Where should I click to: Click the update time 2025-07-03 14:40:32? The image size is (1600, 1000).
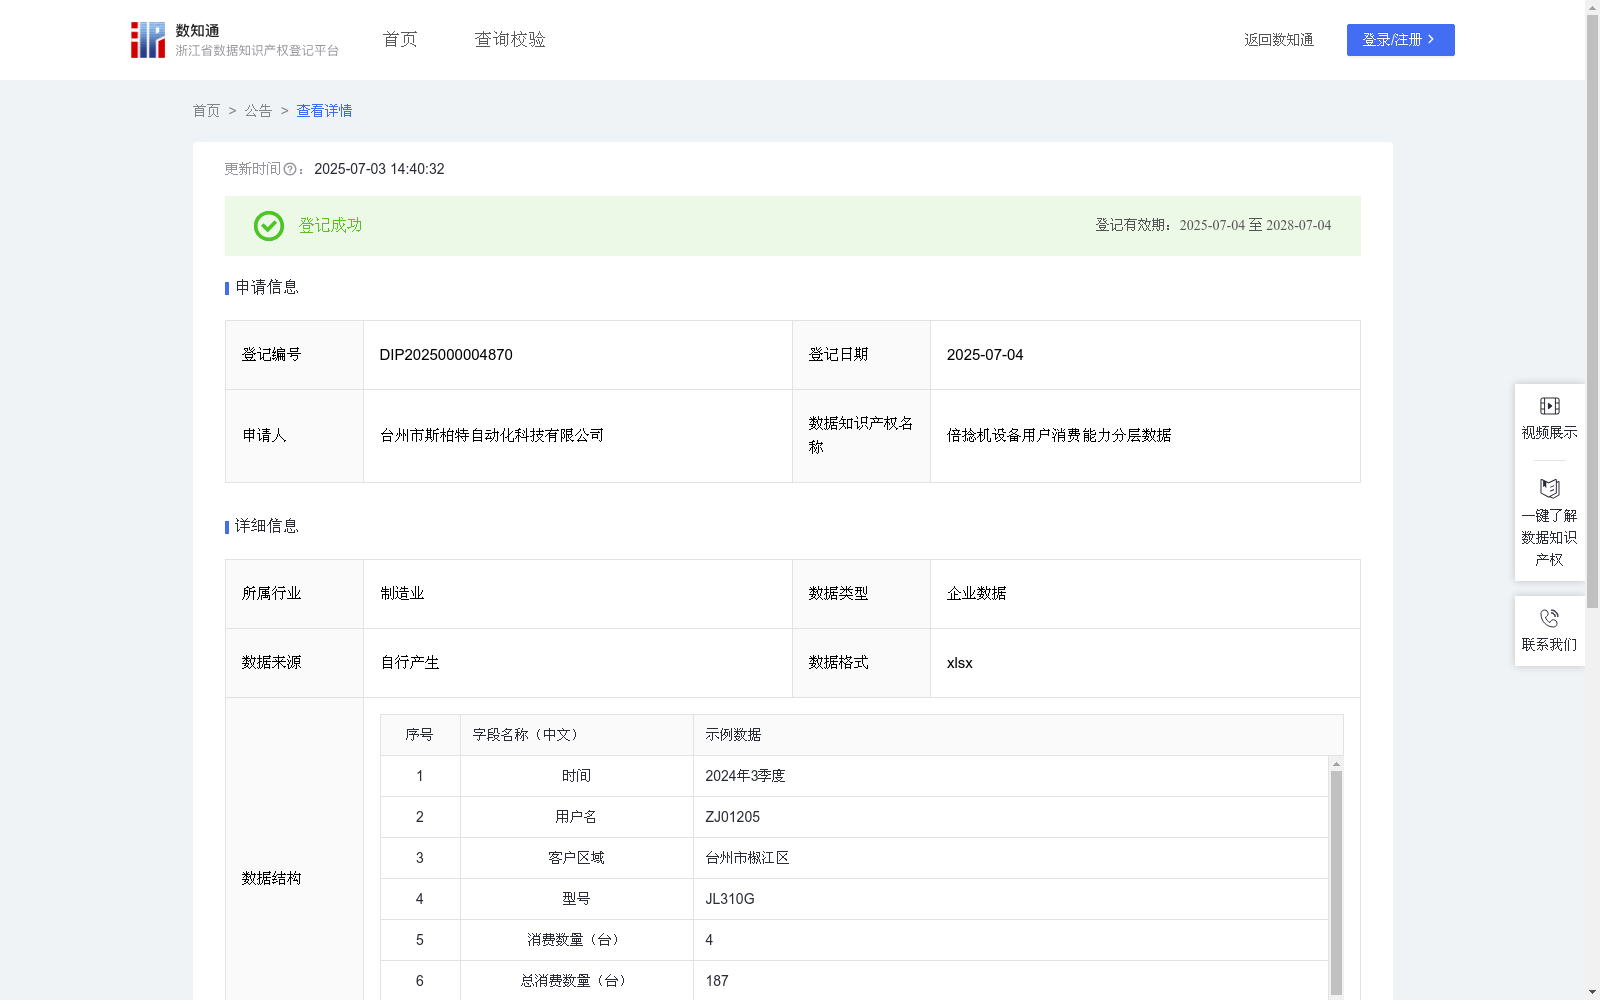tap(379, 170)
